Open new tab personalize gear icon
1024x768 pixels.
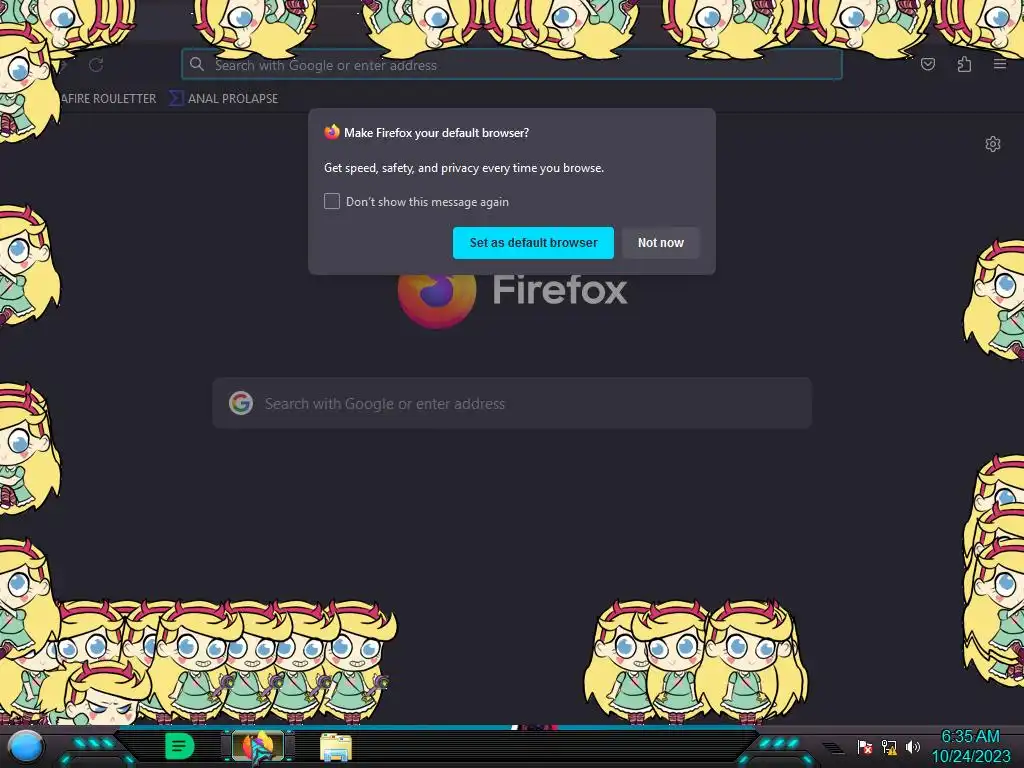coord(993,144)
